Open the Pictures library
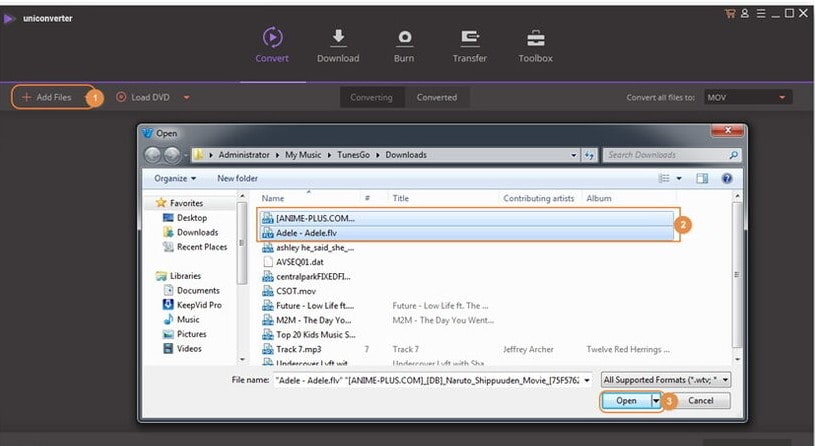This screenshot has height=446, width=815. [x=185, y=334]
